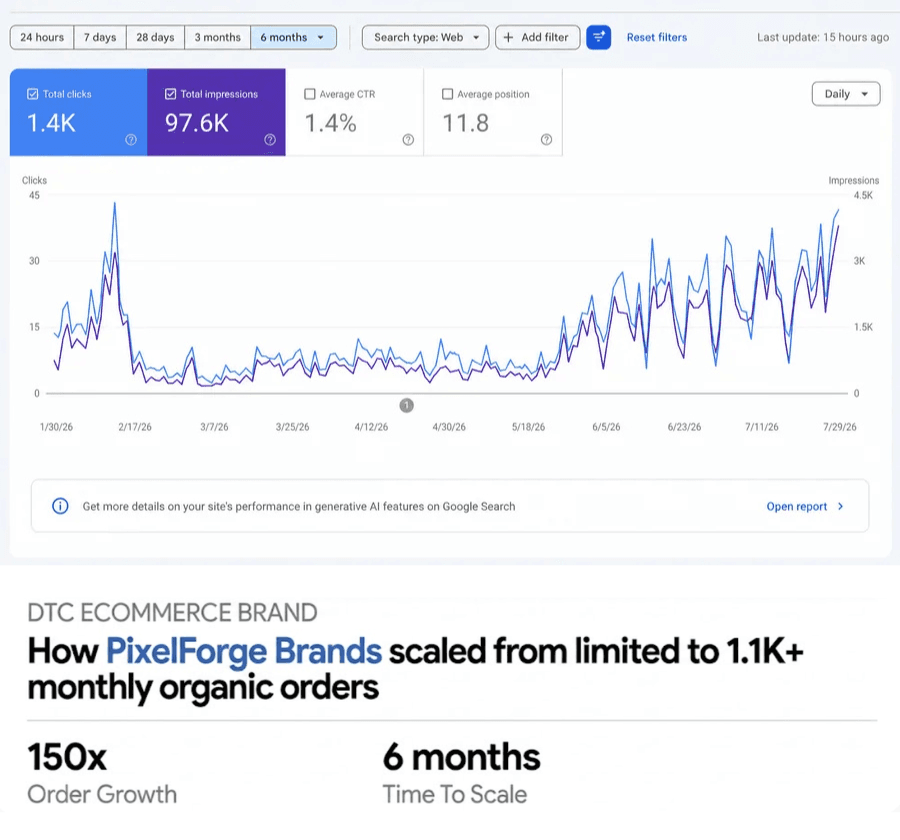Click the info icon in generative AI banner

click(60, 506)
